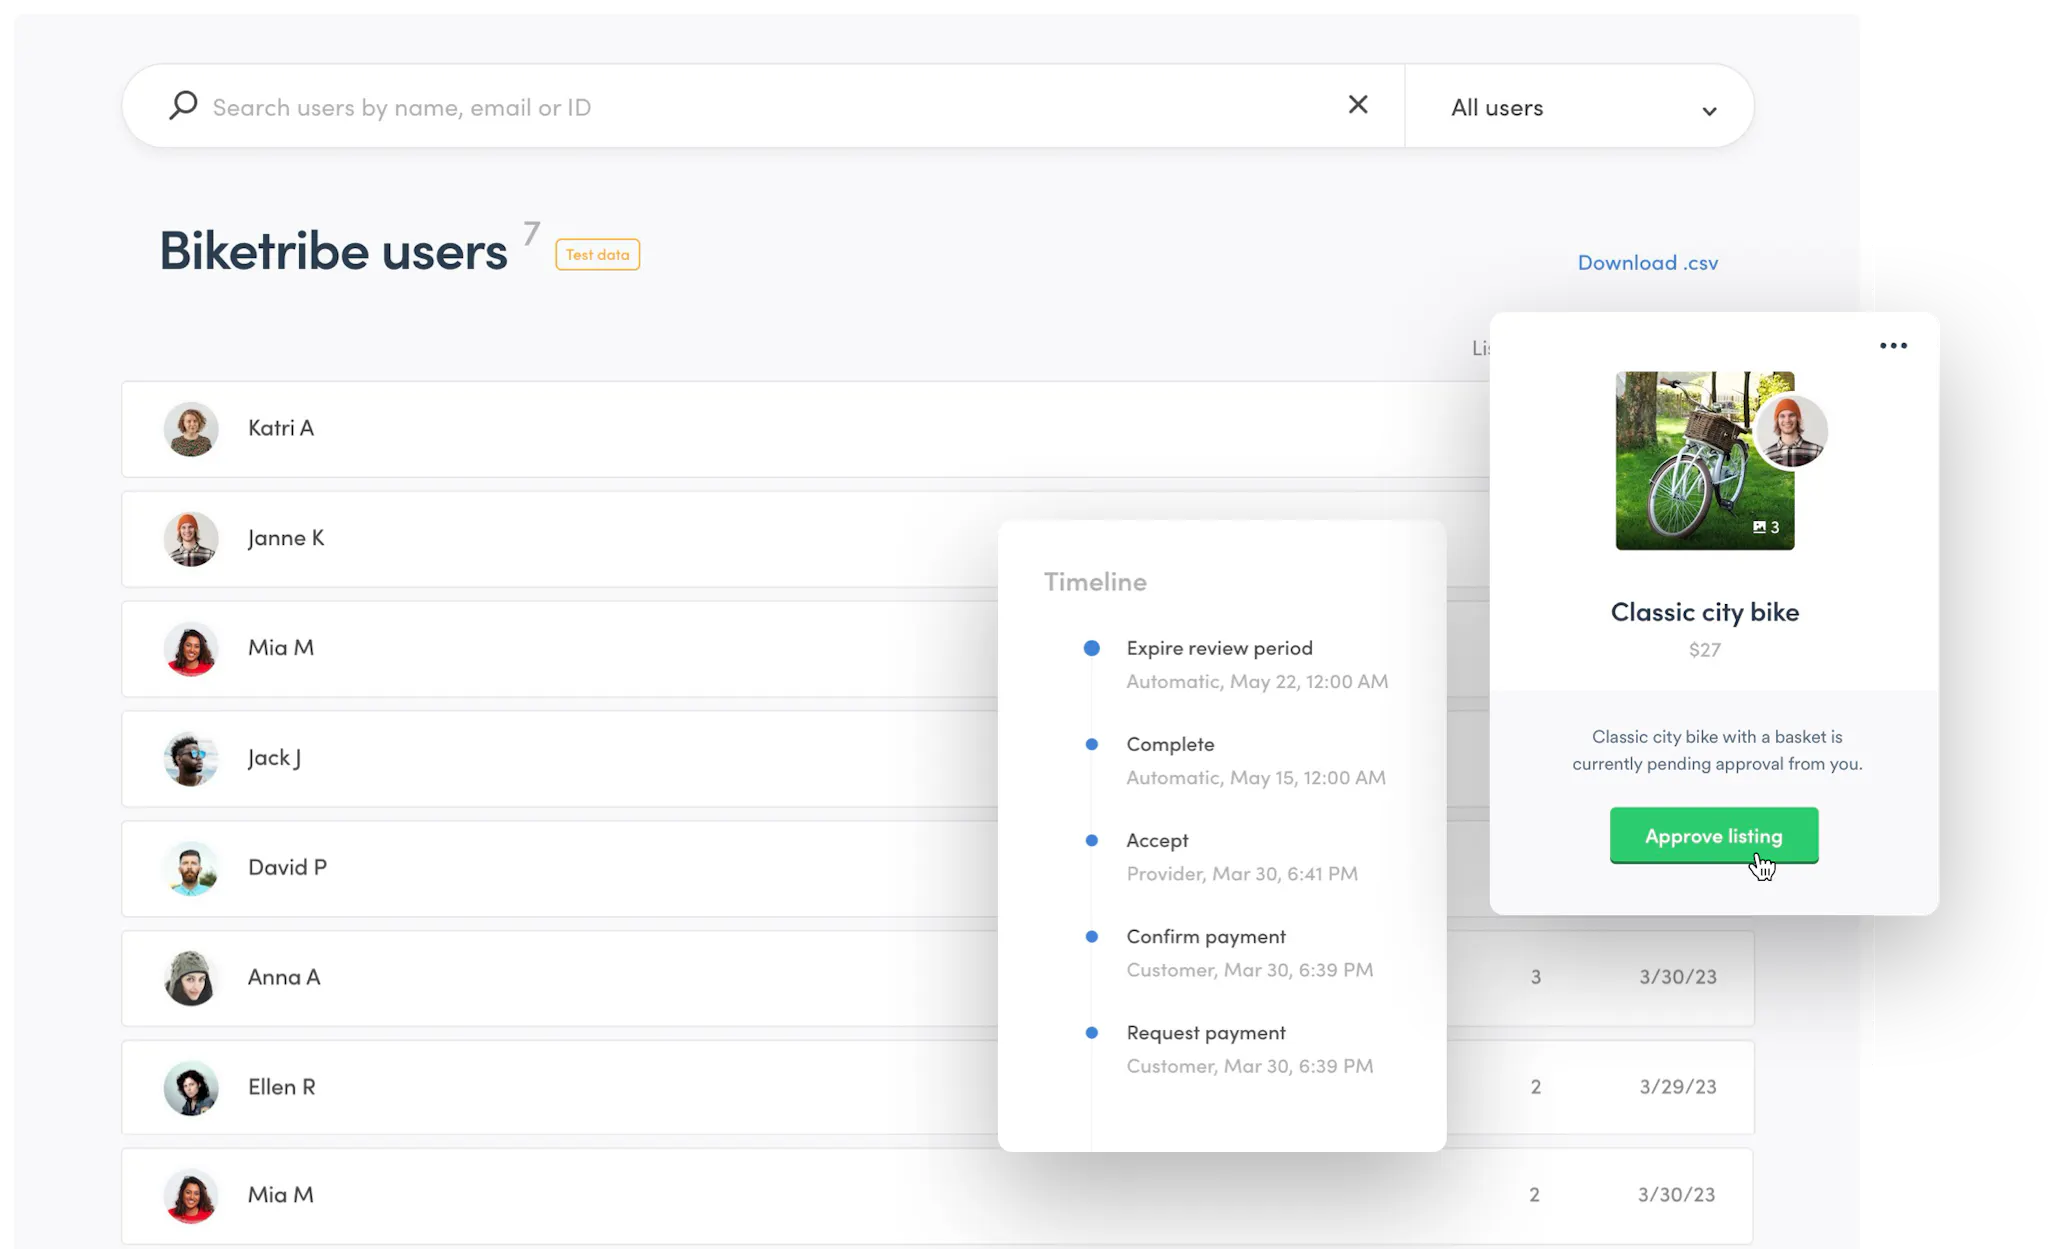Open the bike listing photo thumbnail
Image resolution: width=2048 pixels, height=1249 pixels.
click(x=1704, y=461)
